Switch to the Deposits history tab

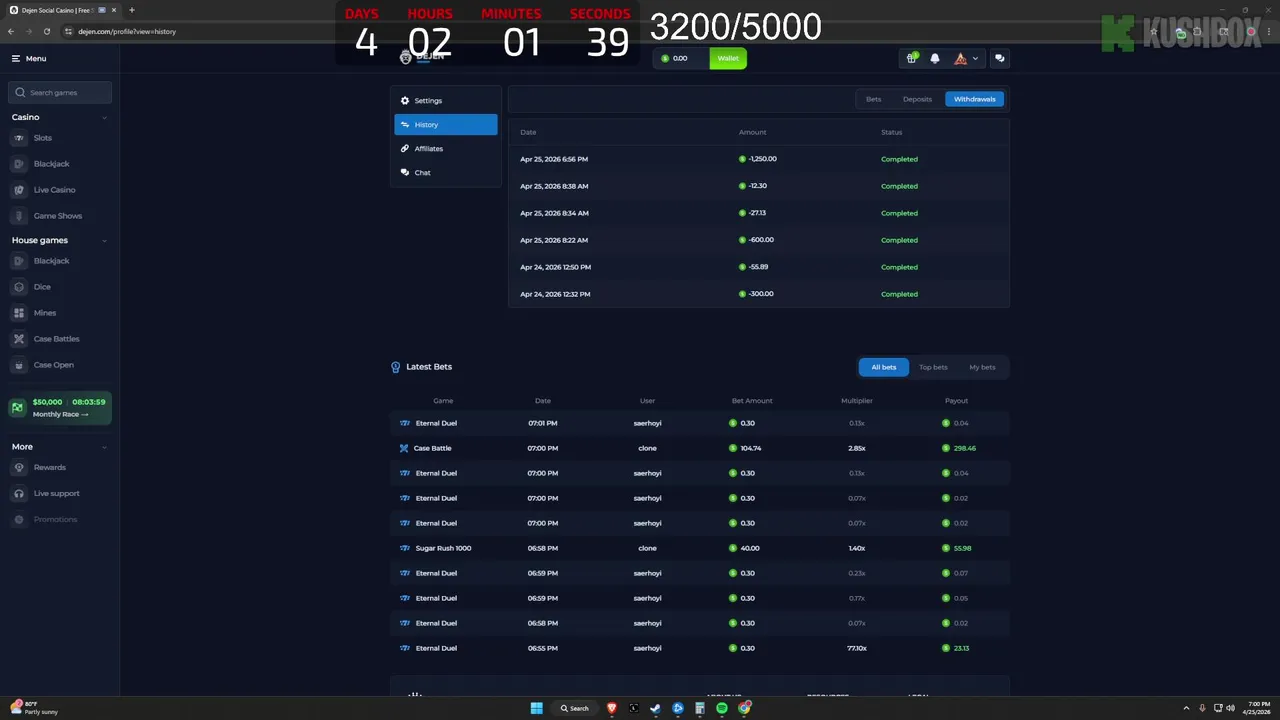917,99
